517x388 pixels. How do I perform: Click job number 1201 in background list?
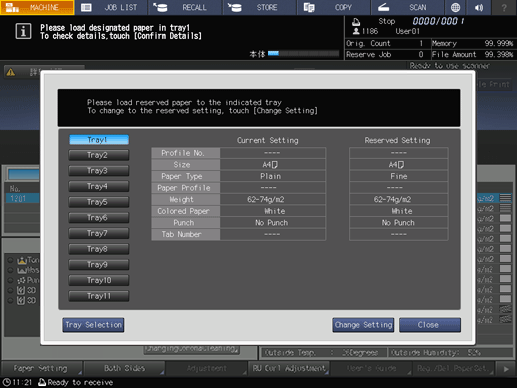click(x=22, y=199)
